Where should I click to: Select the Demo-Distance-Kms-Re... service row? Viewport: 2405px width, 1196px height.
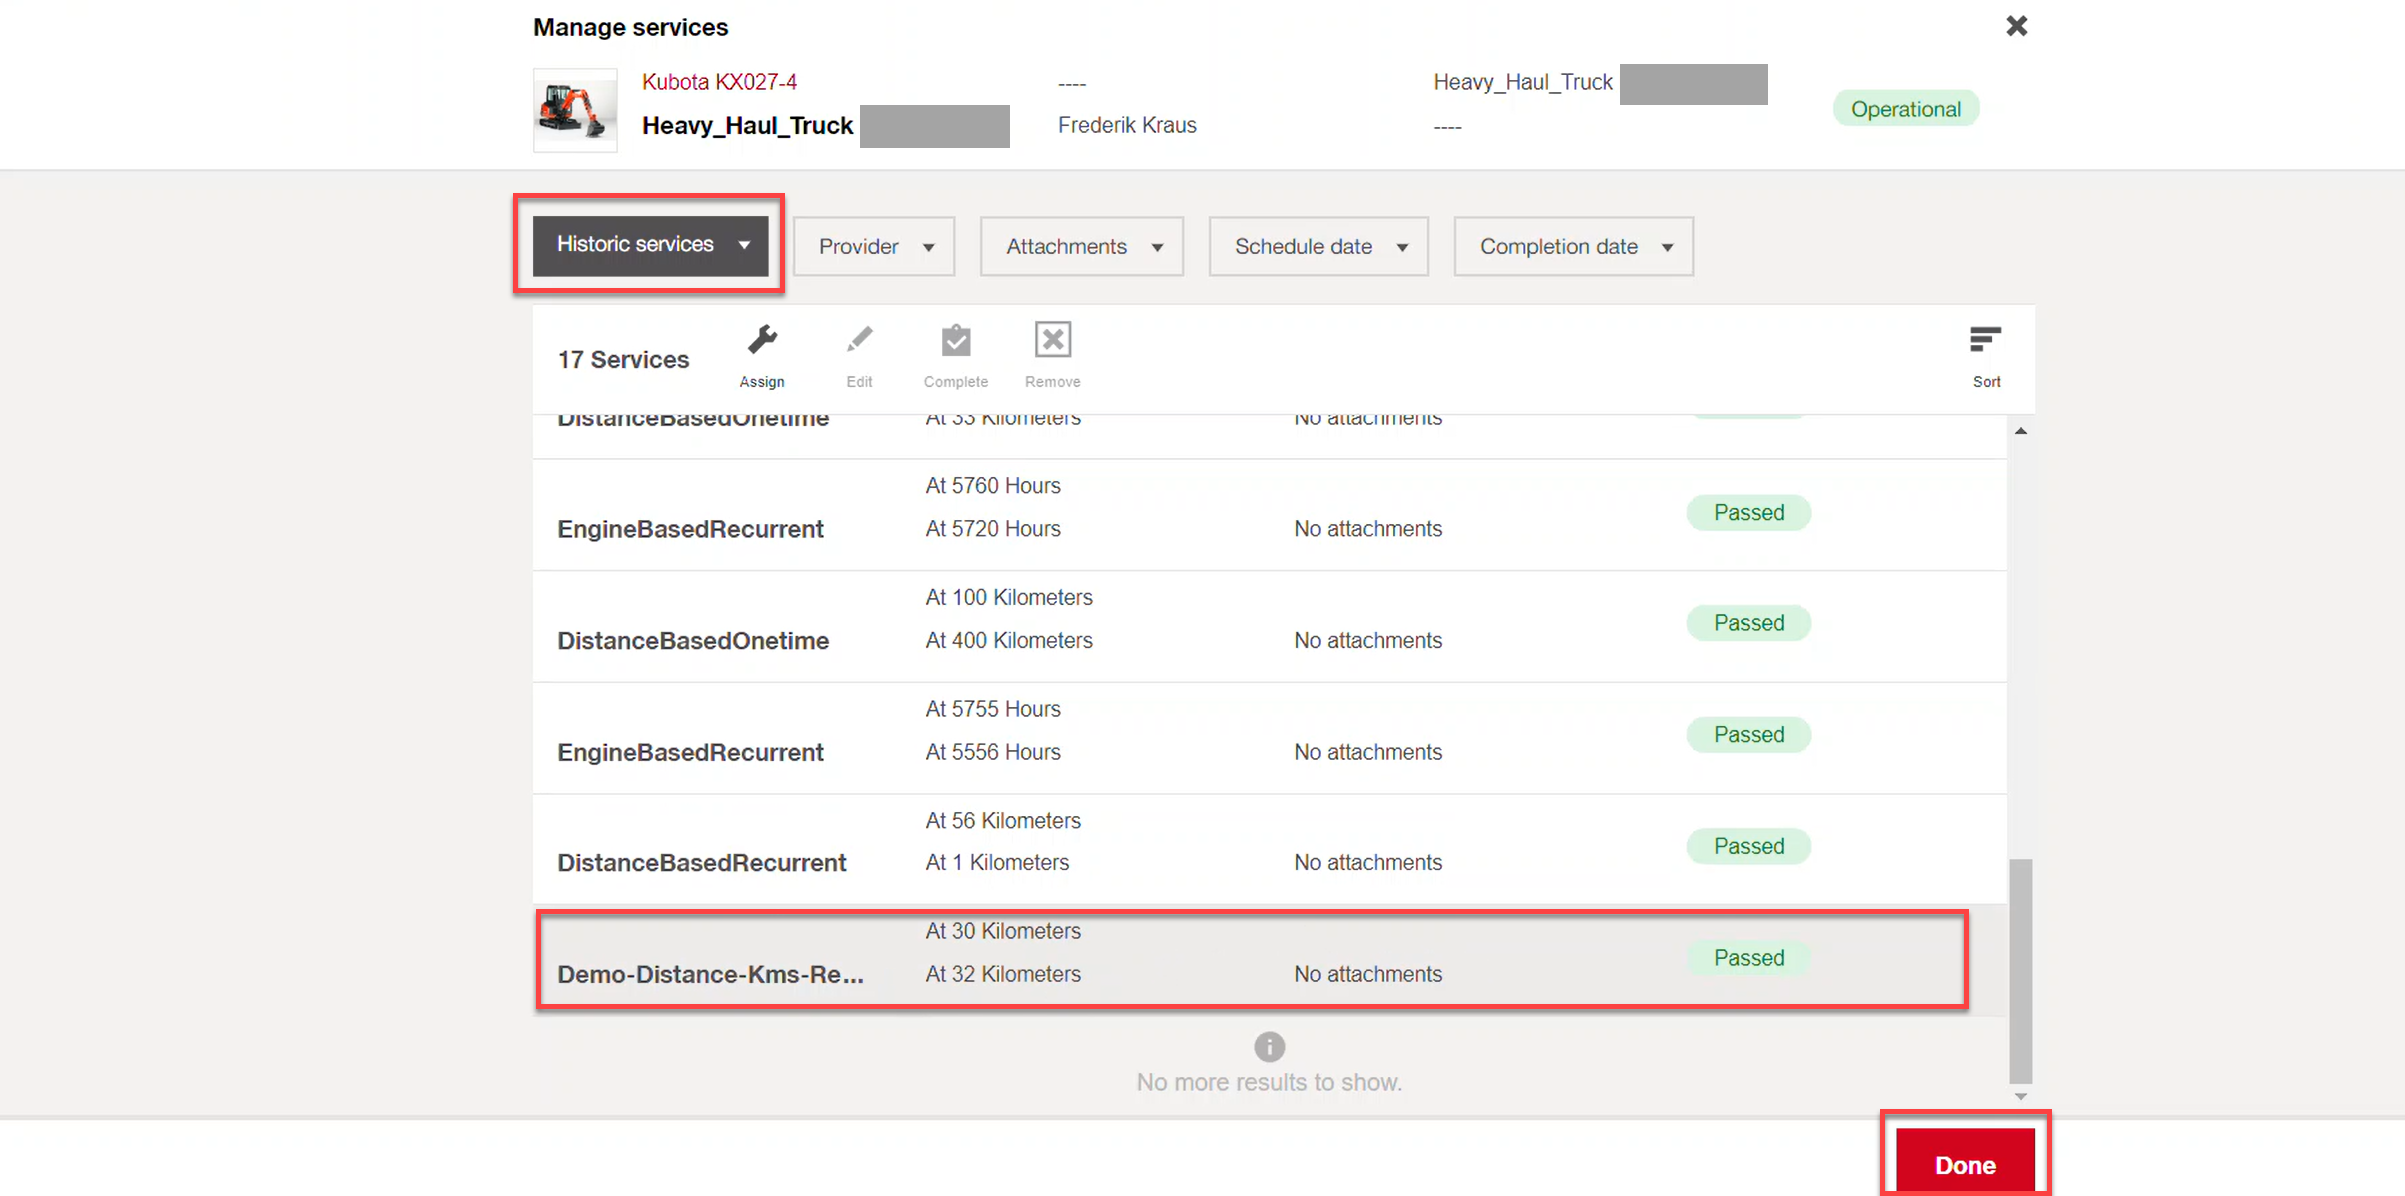tap(1253, 958)
